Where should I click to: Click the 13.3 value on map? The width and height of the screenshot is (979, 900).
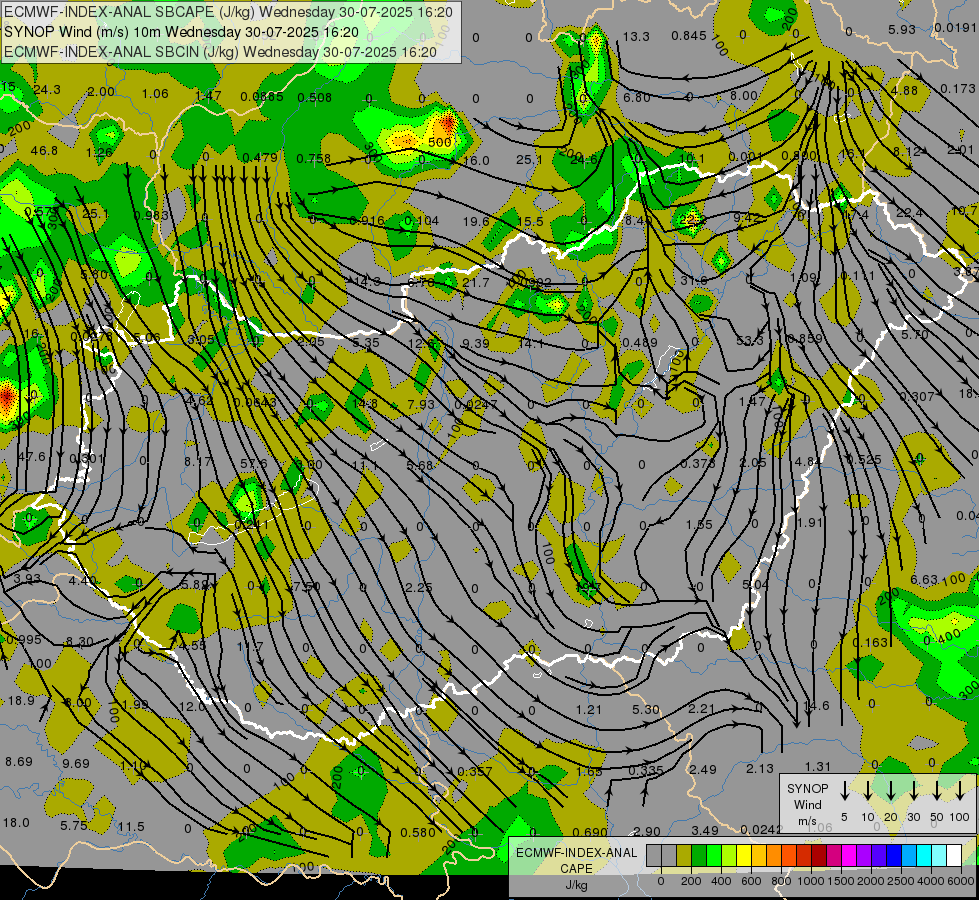click(x=636, y=37)
